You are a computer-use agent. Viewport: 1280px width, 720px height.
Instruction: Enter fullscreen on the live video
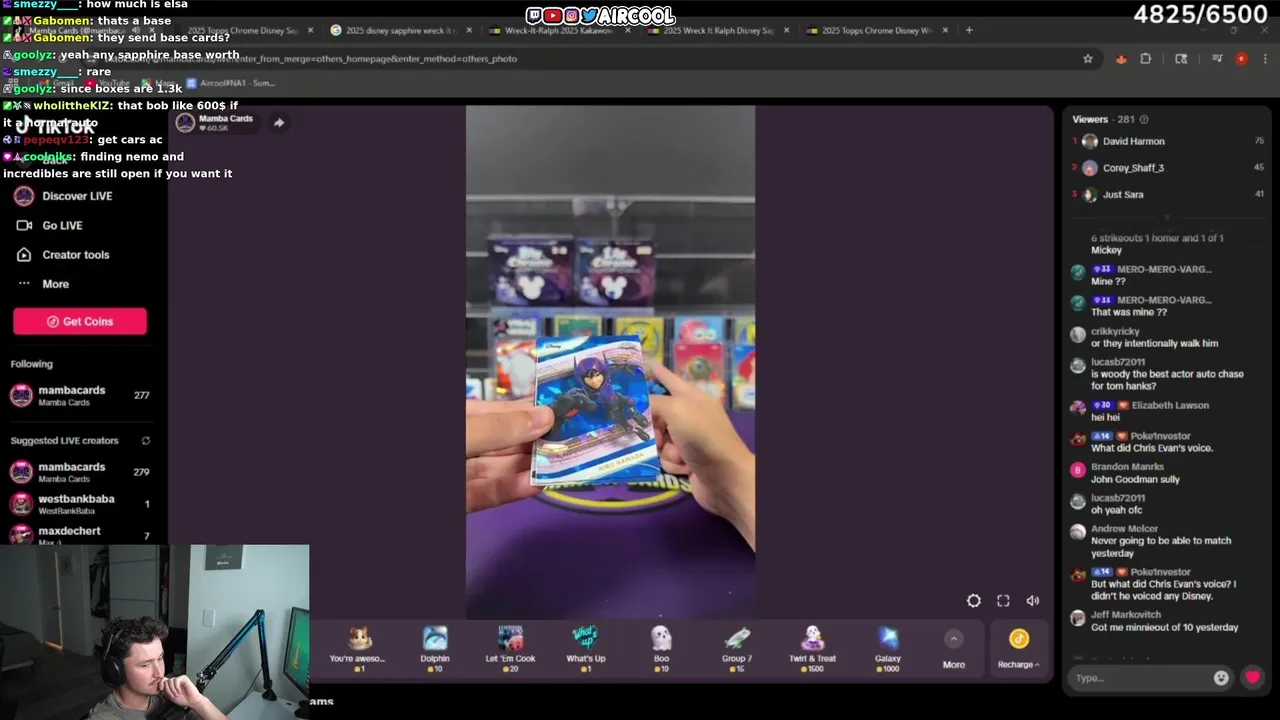(x=1003, y=601)
